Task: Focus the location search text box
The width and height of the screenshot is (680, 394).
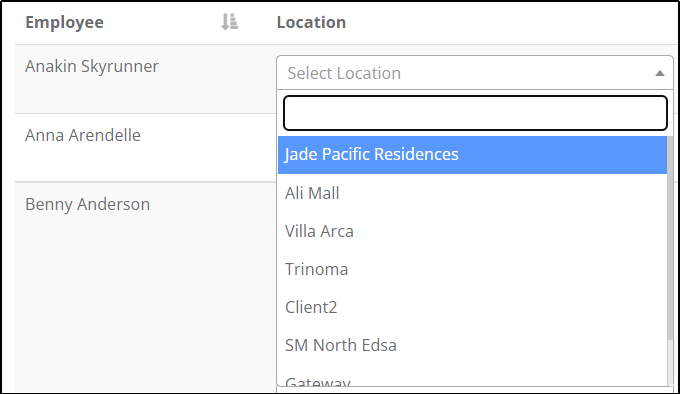Action: (475, 113)
